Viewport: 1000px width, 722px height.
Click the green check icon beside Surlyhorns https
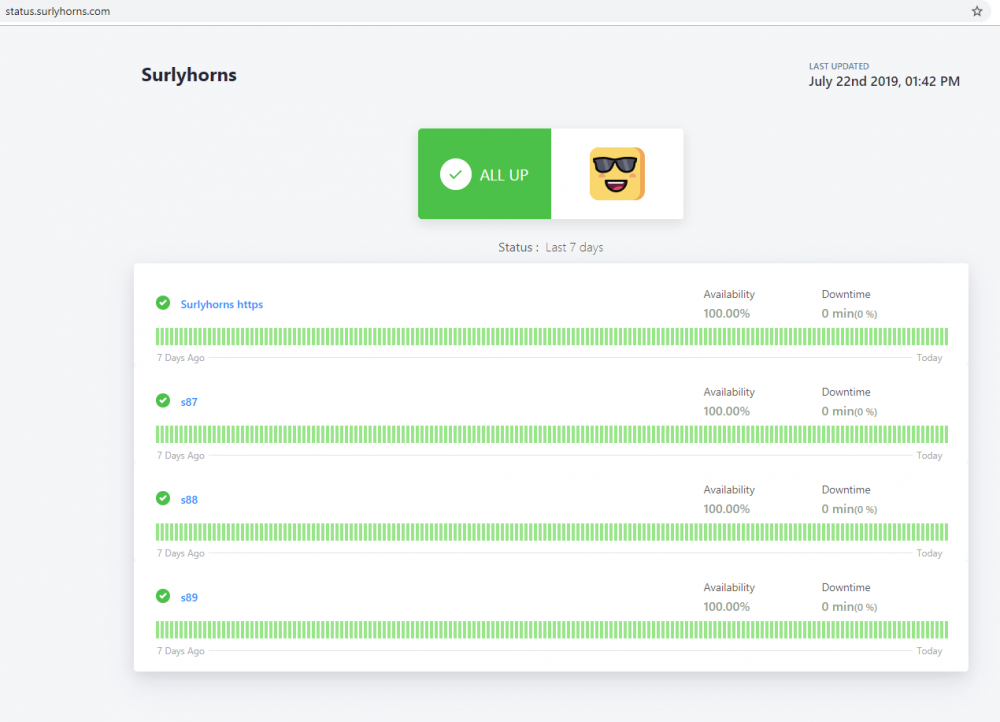[163, 303]
